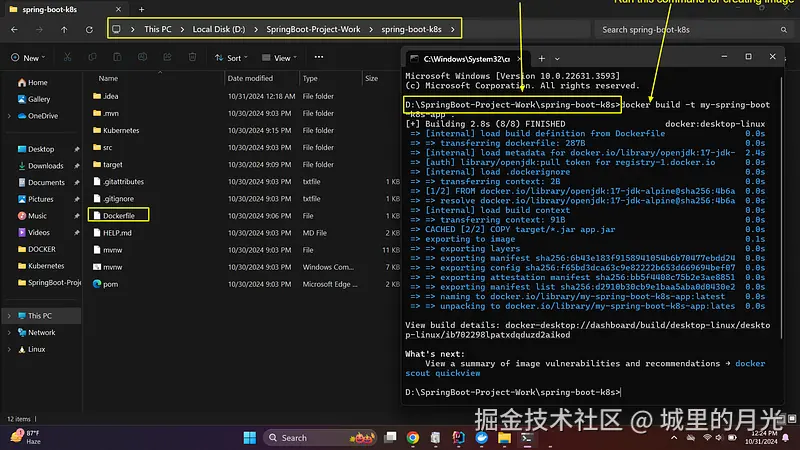The image size is (800, 450).
Task: Expand the OneDrive tree node
Action: click(9, 116)
